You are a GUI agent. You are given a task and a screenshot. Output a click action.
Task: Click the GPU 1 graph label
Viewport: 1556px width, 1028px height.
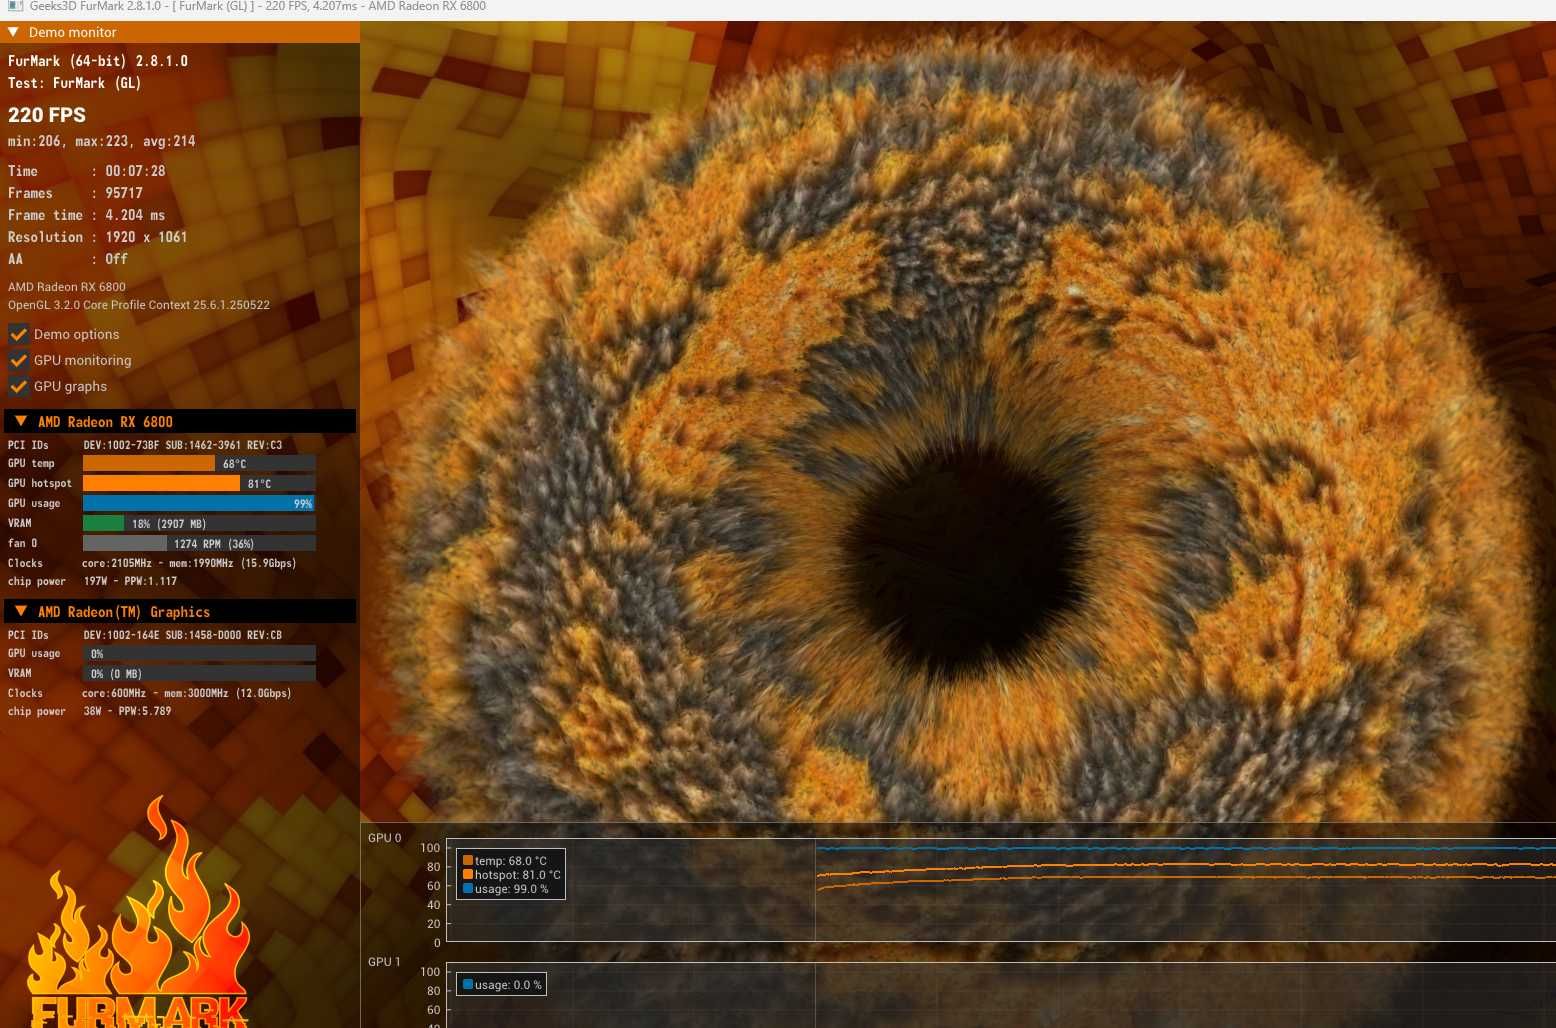(384, 962)
